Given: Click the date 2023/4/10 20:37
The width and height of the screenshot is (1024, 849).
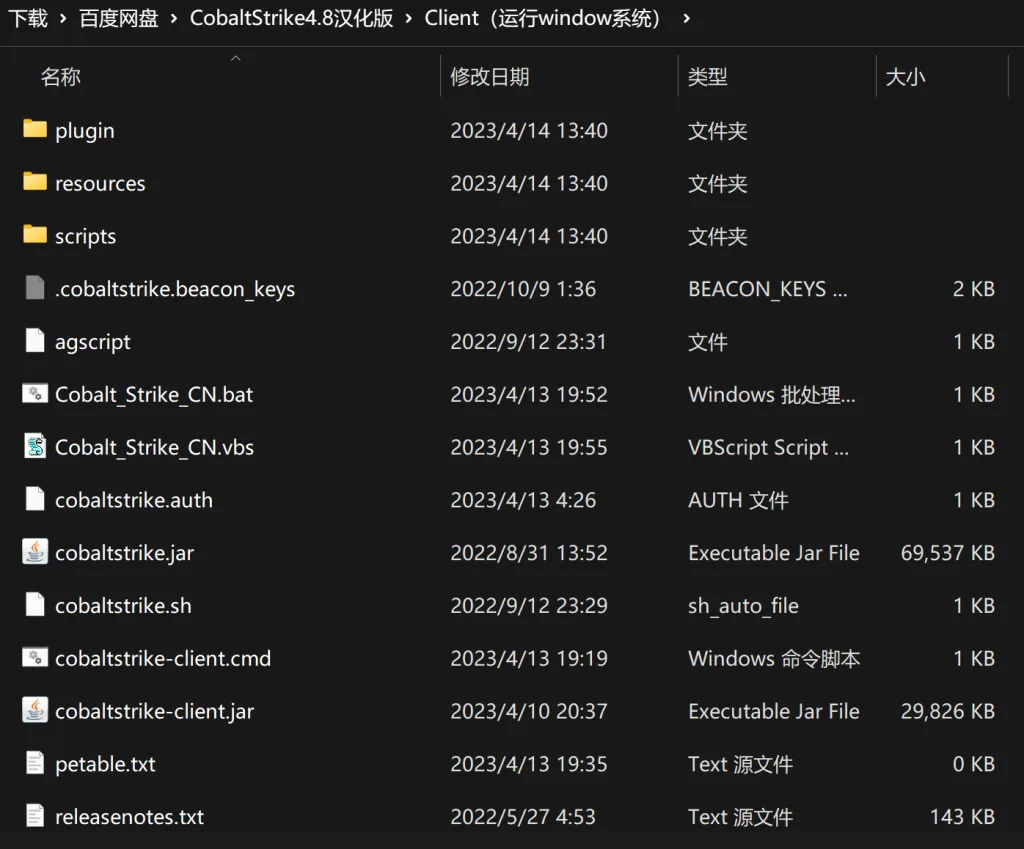Looking at the screenshot, I should (x=529, y=712).
